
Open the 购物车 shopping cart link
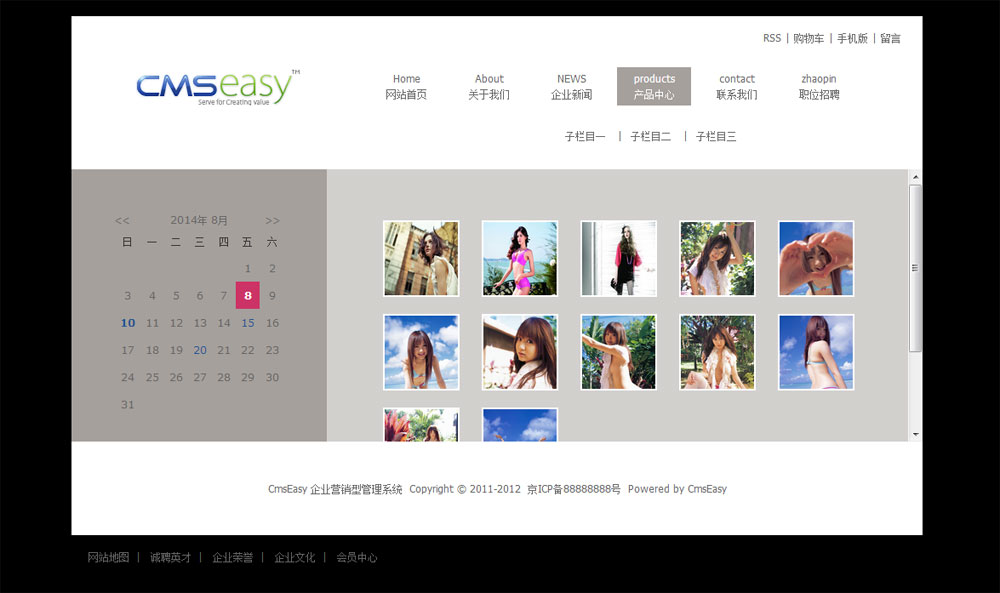pos(808,39)
